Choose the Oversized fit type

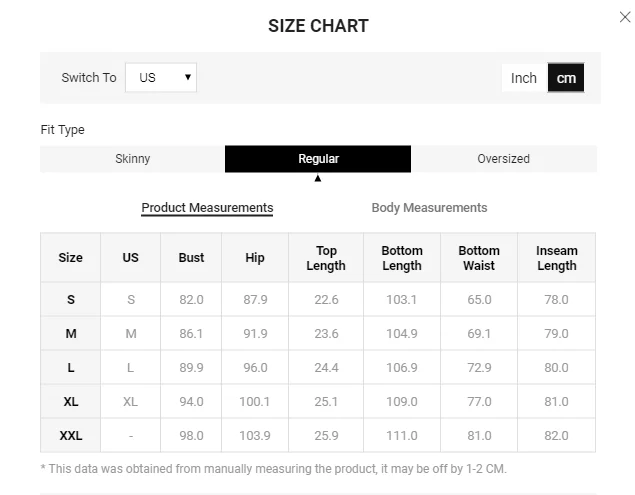click(503, 159)
